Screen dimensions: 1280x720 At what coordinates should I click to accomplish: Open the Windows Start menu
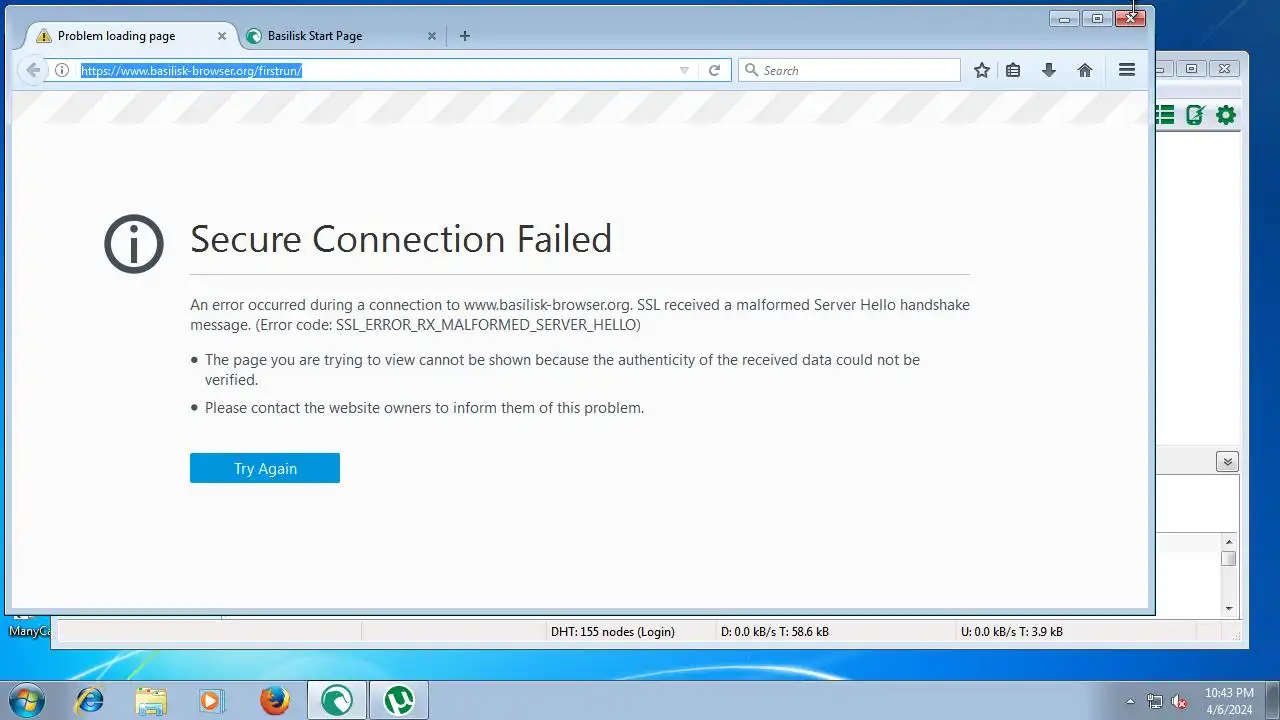coord(26,700)
